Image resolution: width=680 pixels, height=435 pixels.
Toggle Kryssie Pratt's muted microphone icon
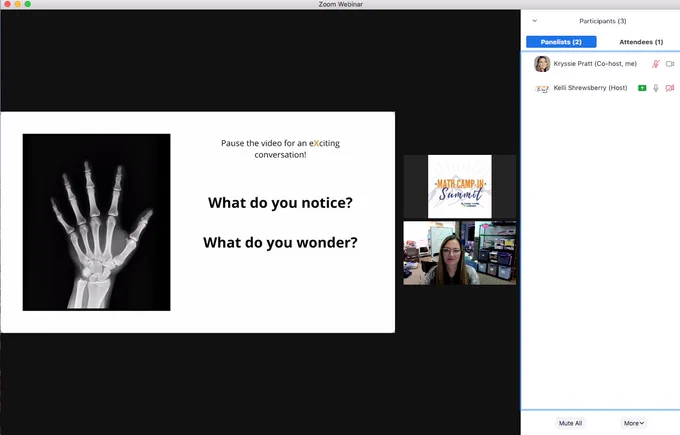click(x=656, y=64)
